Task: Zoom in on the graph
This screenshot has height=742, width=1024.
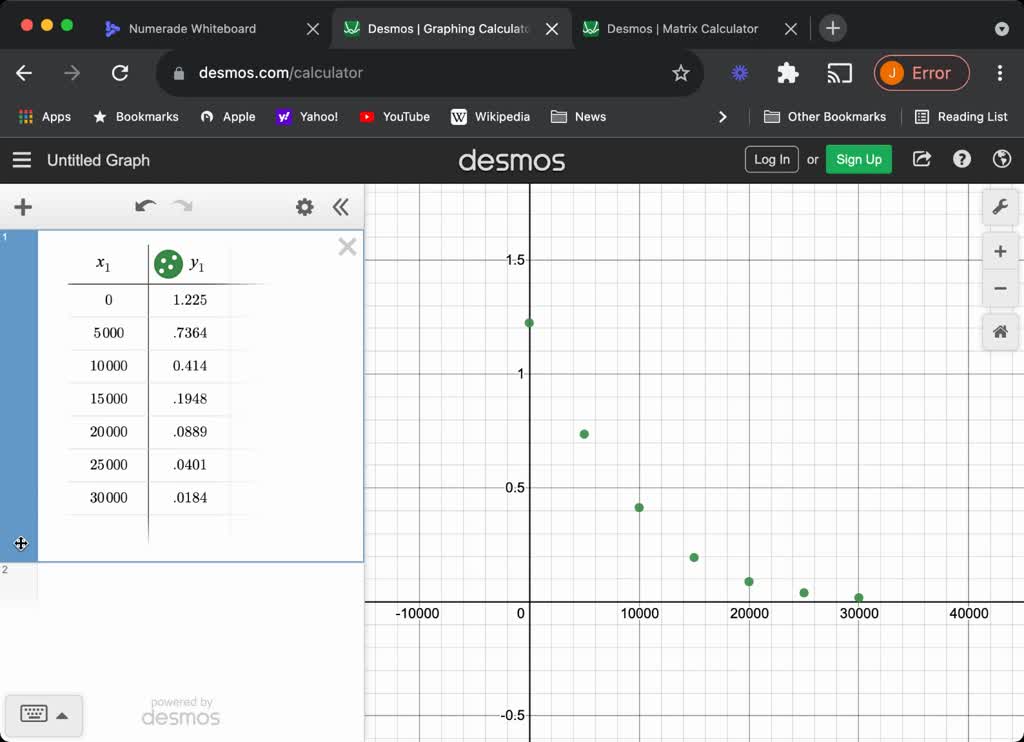Action: (1000, 251)
